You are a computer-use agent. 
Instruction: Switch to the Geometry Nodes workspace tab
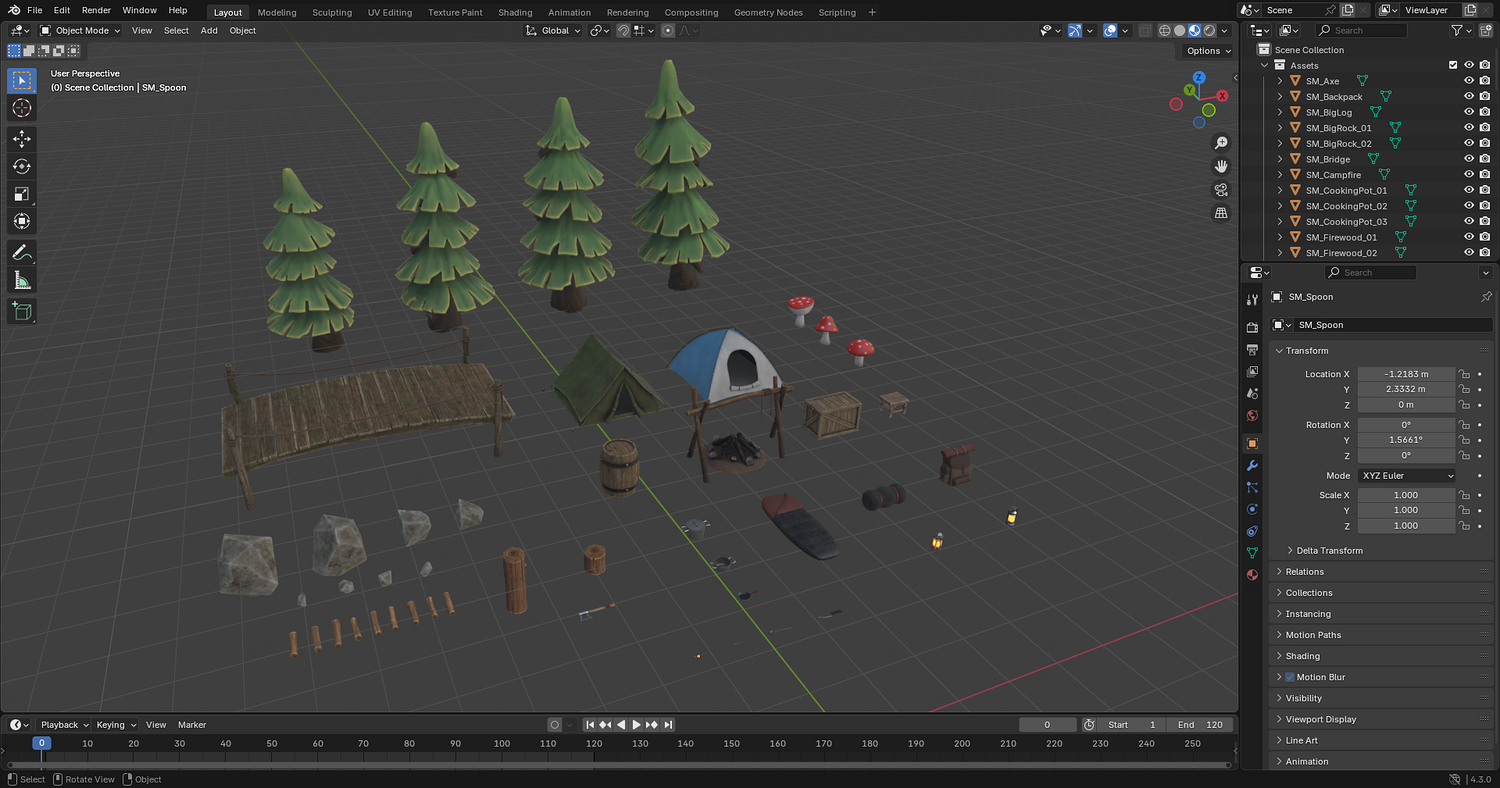point(768,12)
